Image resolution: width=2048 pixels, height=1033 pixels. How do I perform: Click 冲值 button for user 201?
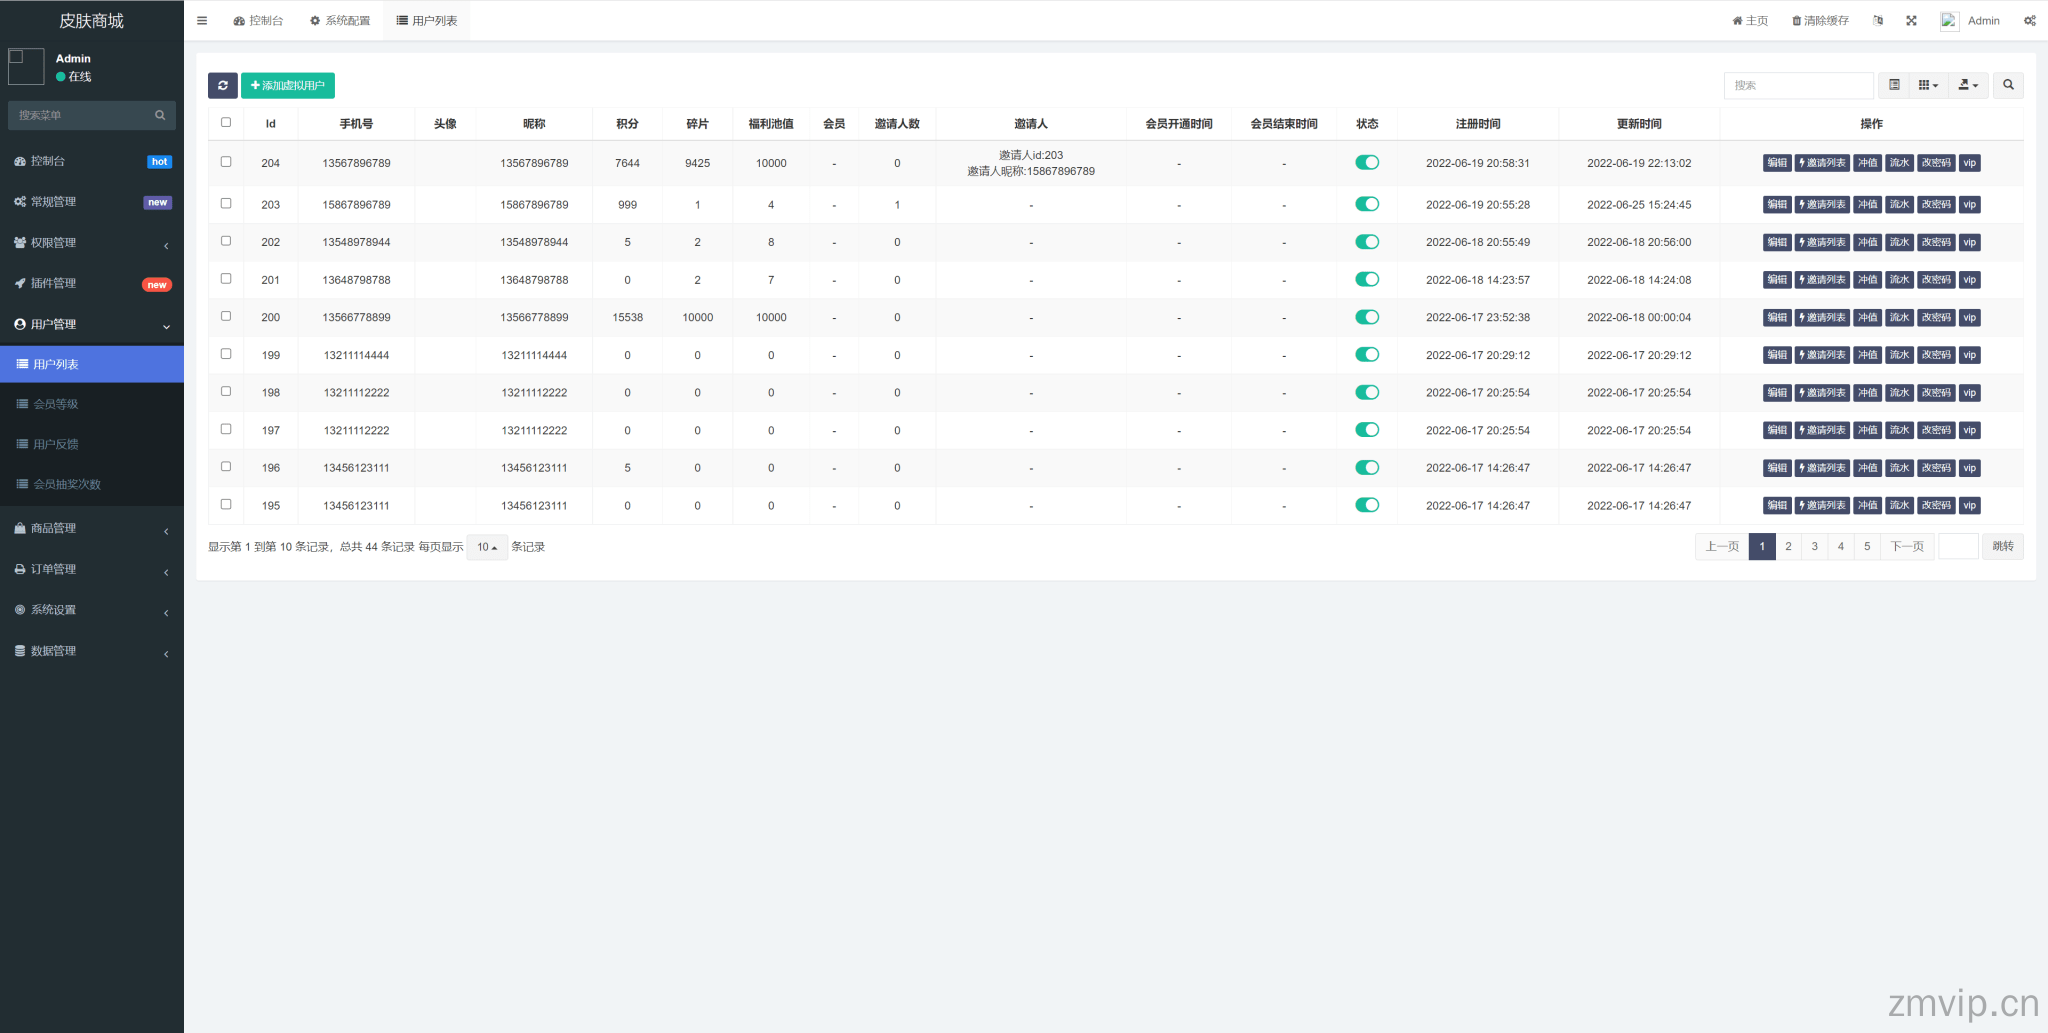coord(1867,280)
